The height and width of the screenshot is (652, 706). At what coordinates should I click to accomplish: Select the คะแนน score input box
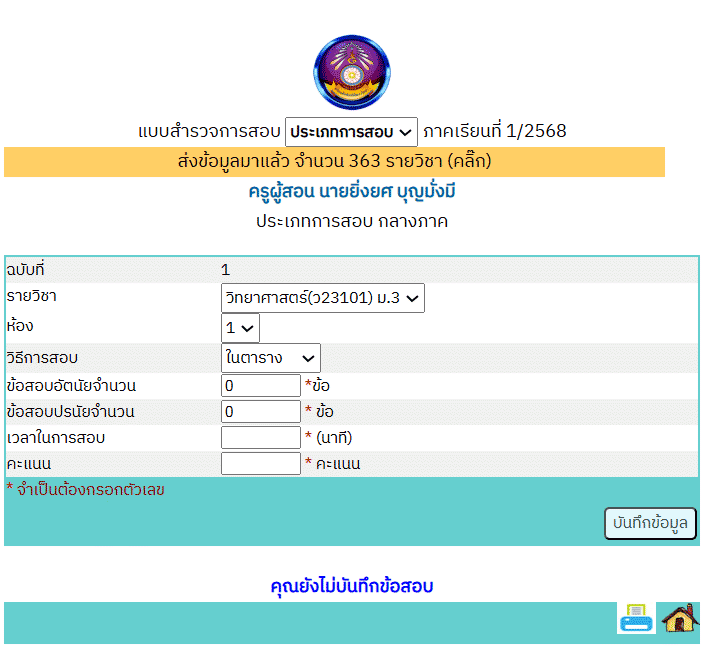tap(260, 464)
